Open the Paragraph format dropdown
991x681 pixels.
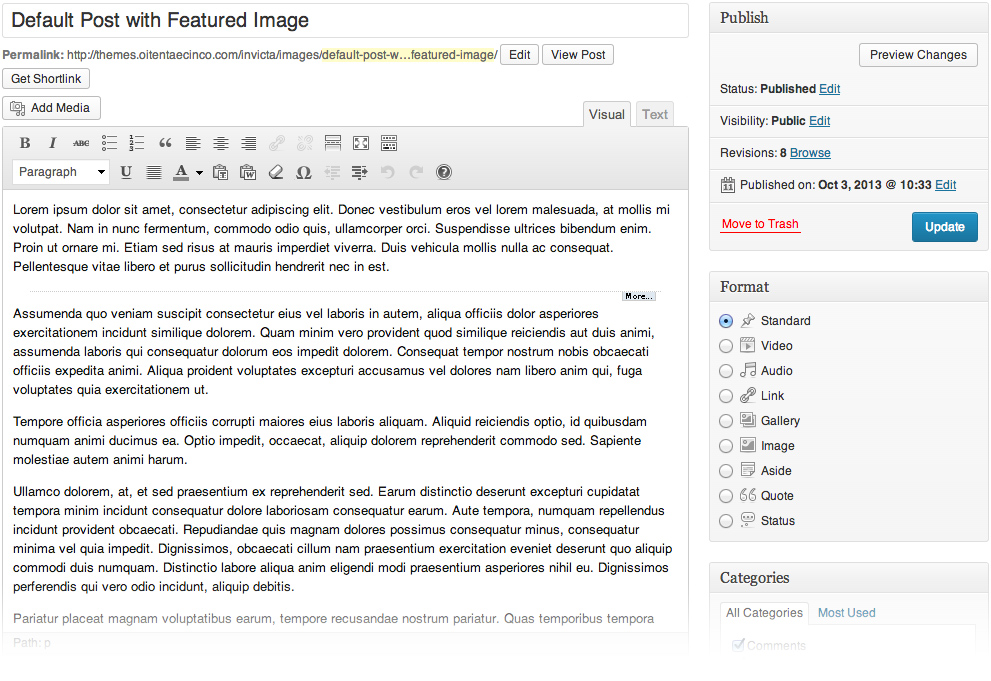(x=61, y=172)
